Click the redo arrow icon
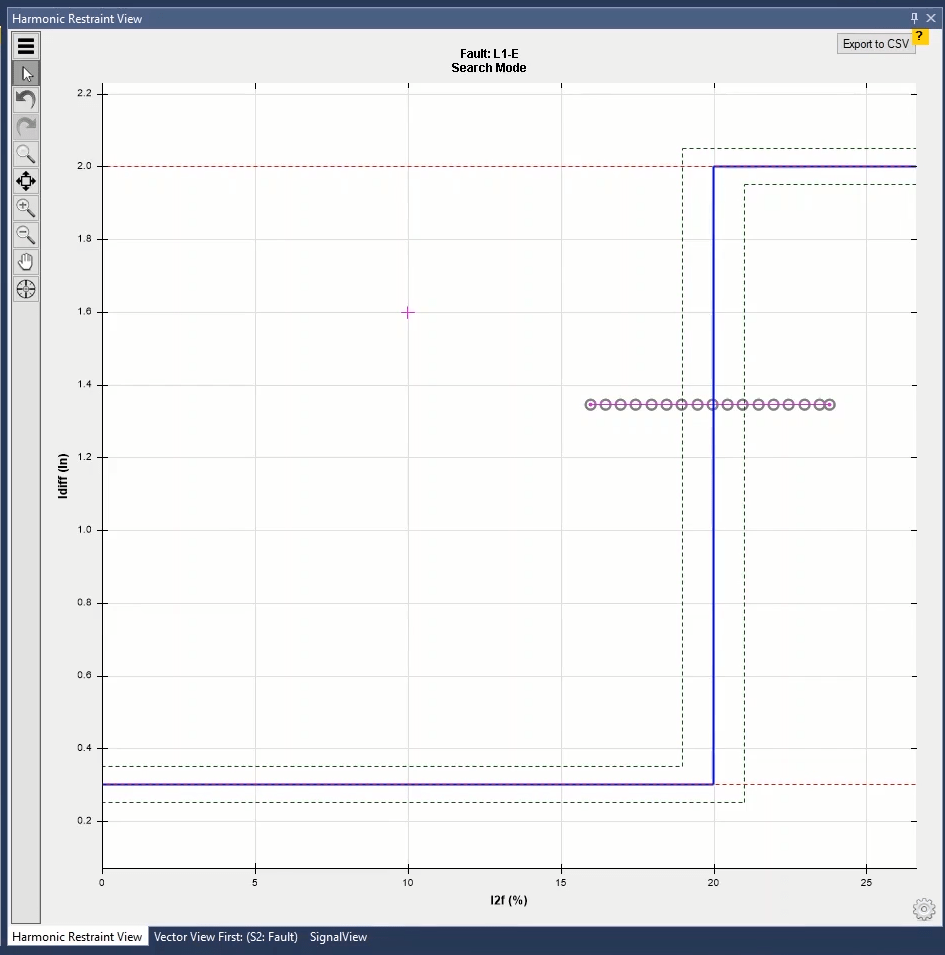Viewport: 945px width, 955px height. point(26,127)
